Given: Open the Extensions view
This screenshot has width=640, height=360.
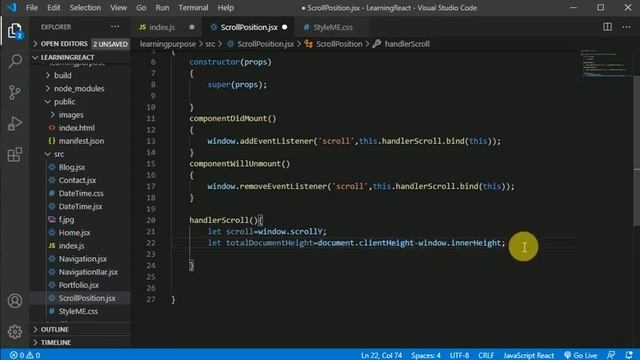Looking at the screenshot, I should [x=15, y=154].
